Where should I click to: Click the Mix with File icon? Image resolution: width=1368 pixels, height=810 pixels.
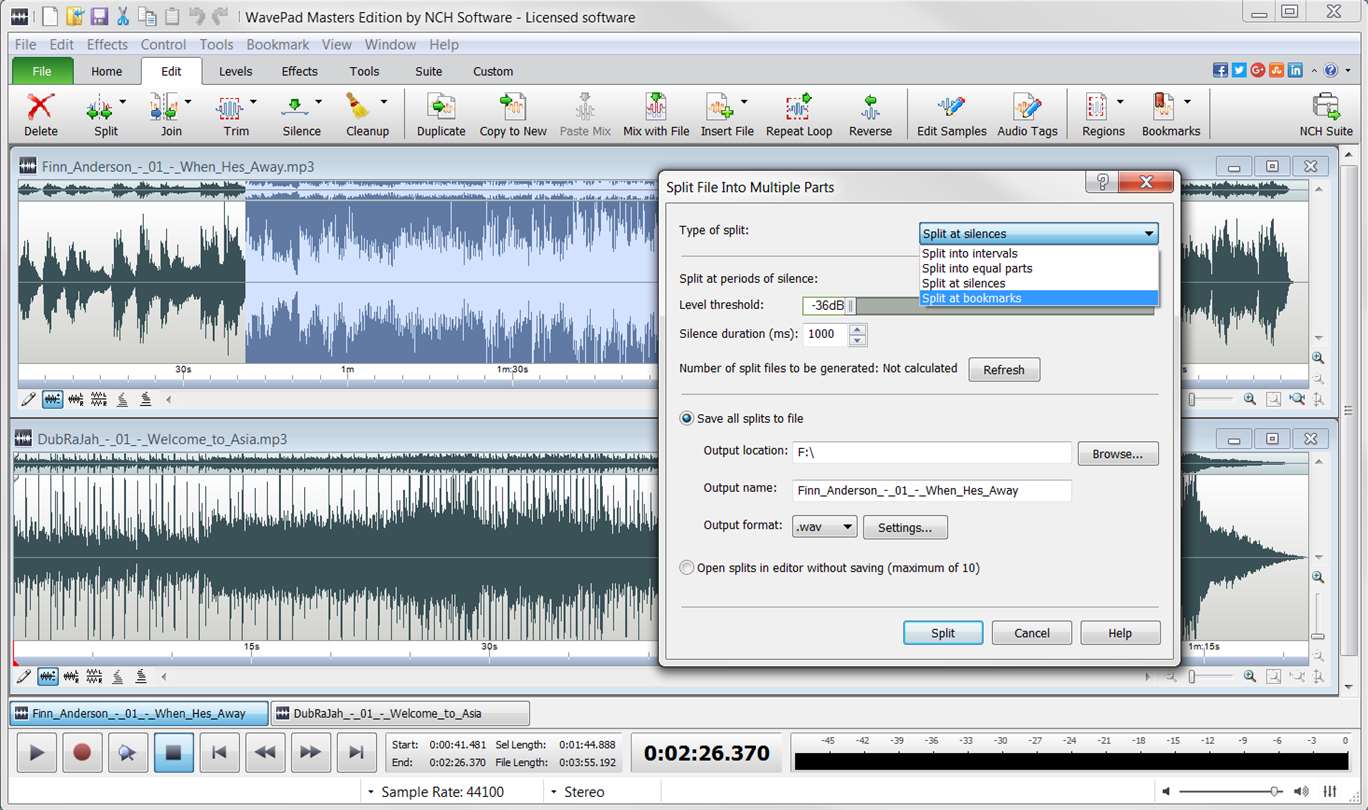pos(656,108)
